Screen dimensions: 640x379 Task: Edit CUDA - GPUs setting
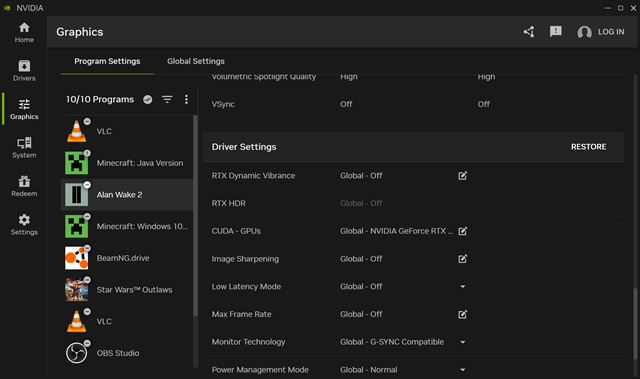462,231
